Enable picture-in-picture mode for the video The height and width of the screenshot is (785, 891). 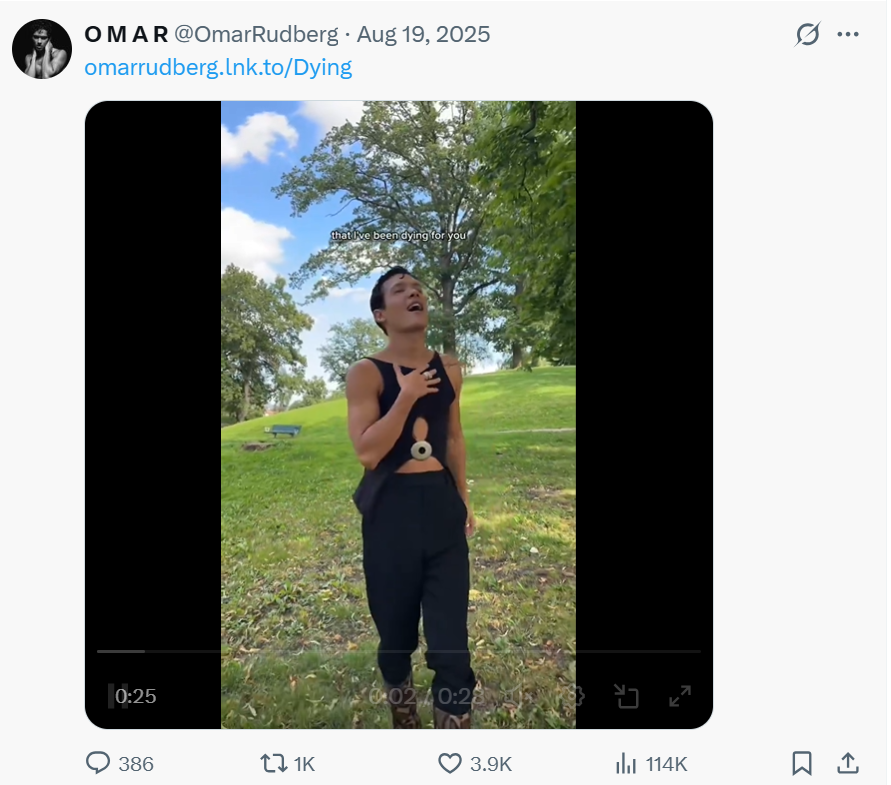tap(627, 696)
